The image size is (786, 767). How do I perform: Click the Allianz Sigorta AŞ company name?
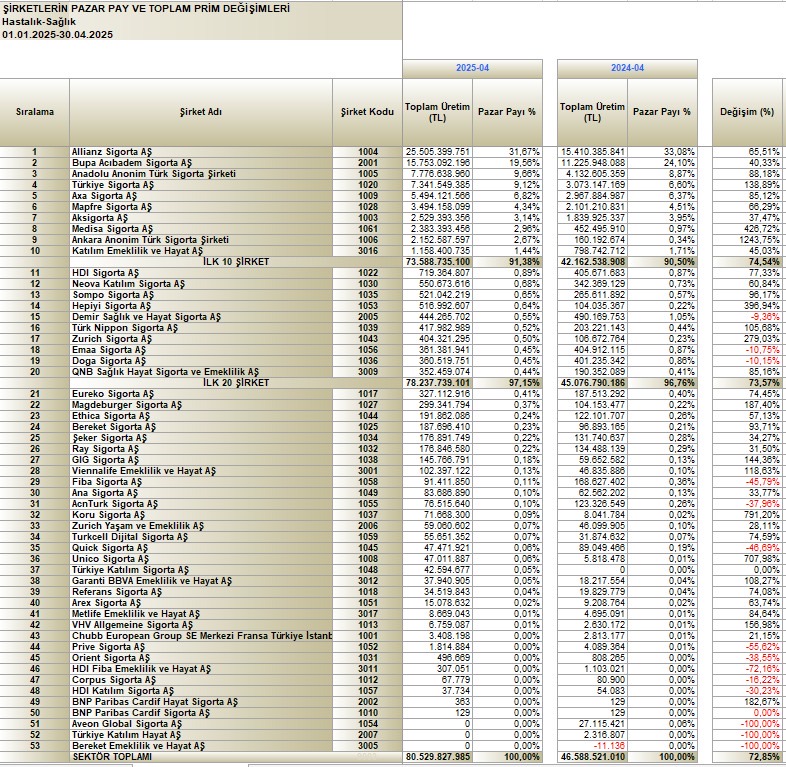pyautogui.click(x=112, y=152)
